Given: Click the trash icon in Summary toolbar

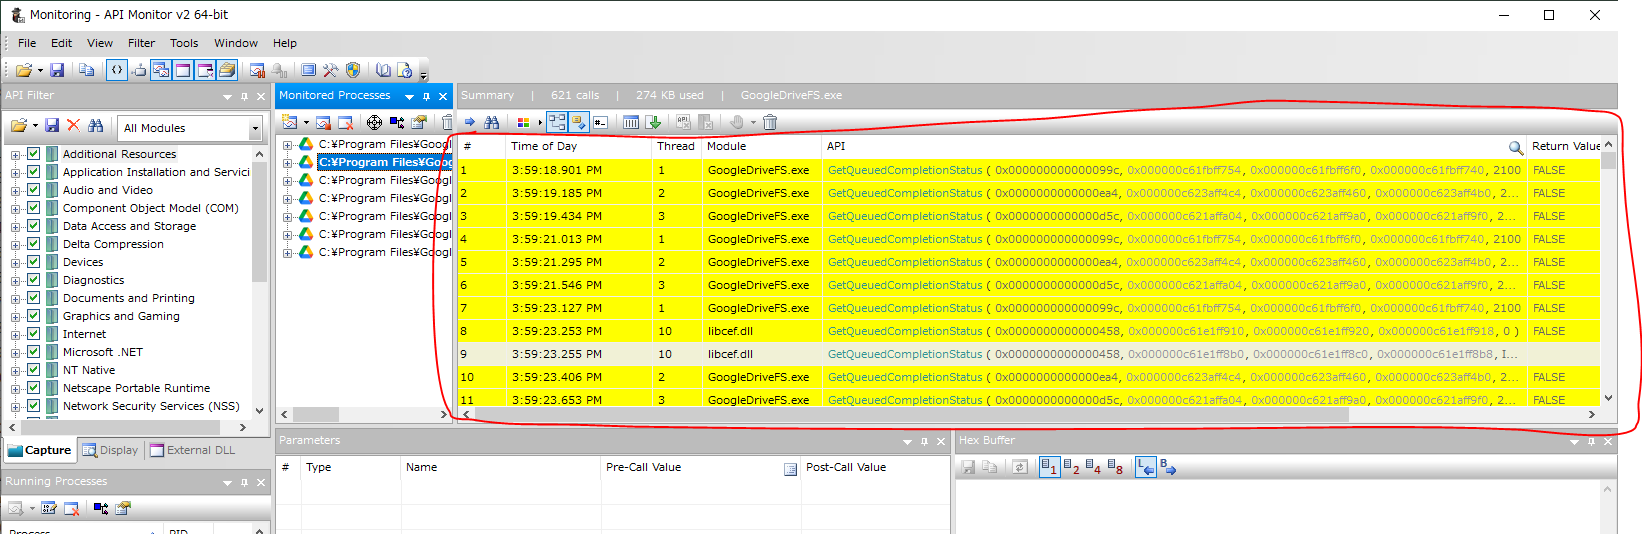Looking at the screenshot, I should 770,122.
